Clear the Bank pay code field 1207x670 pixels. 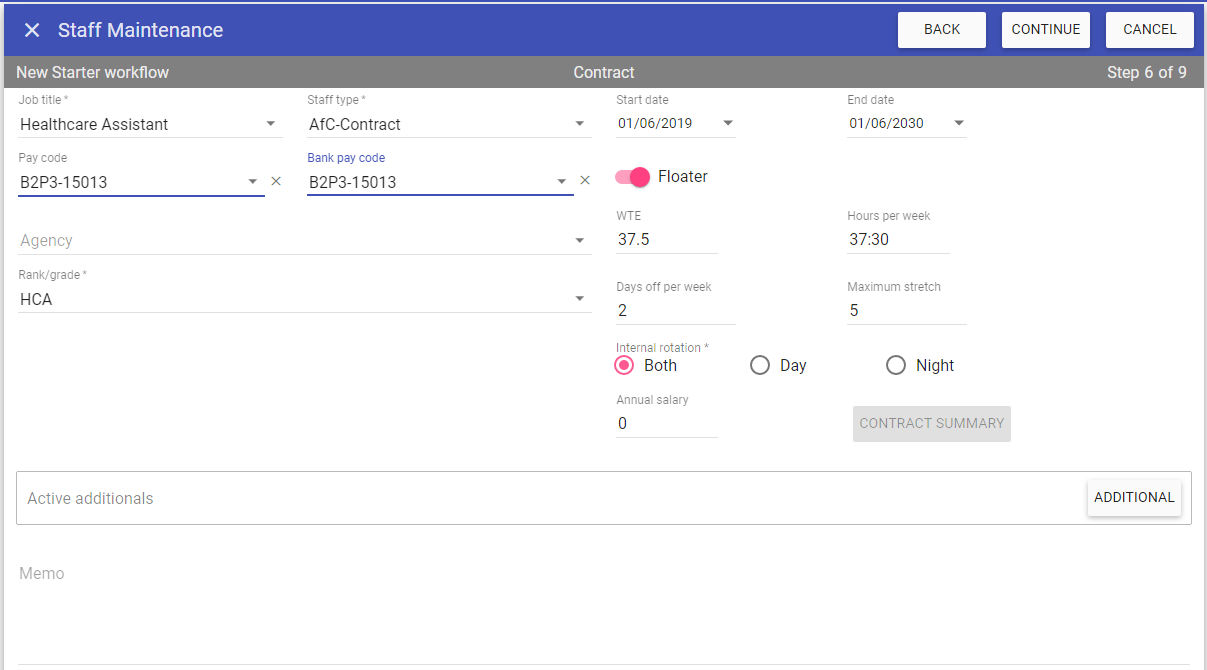(x=586, y=181)
